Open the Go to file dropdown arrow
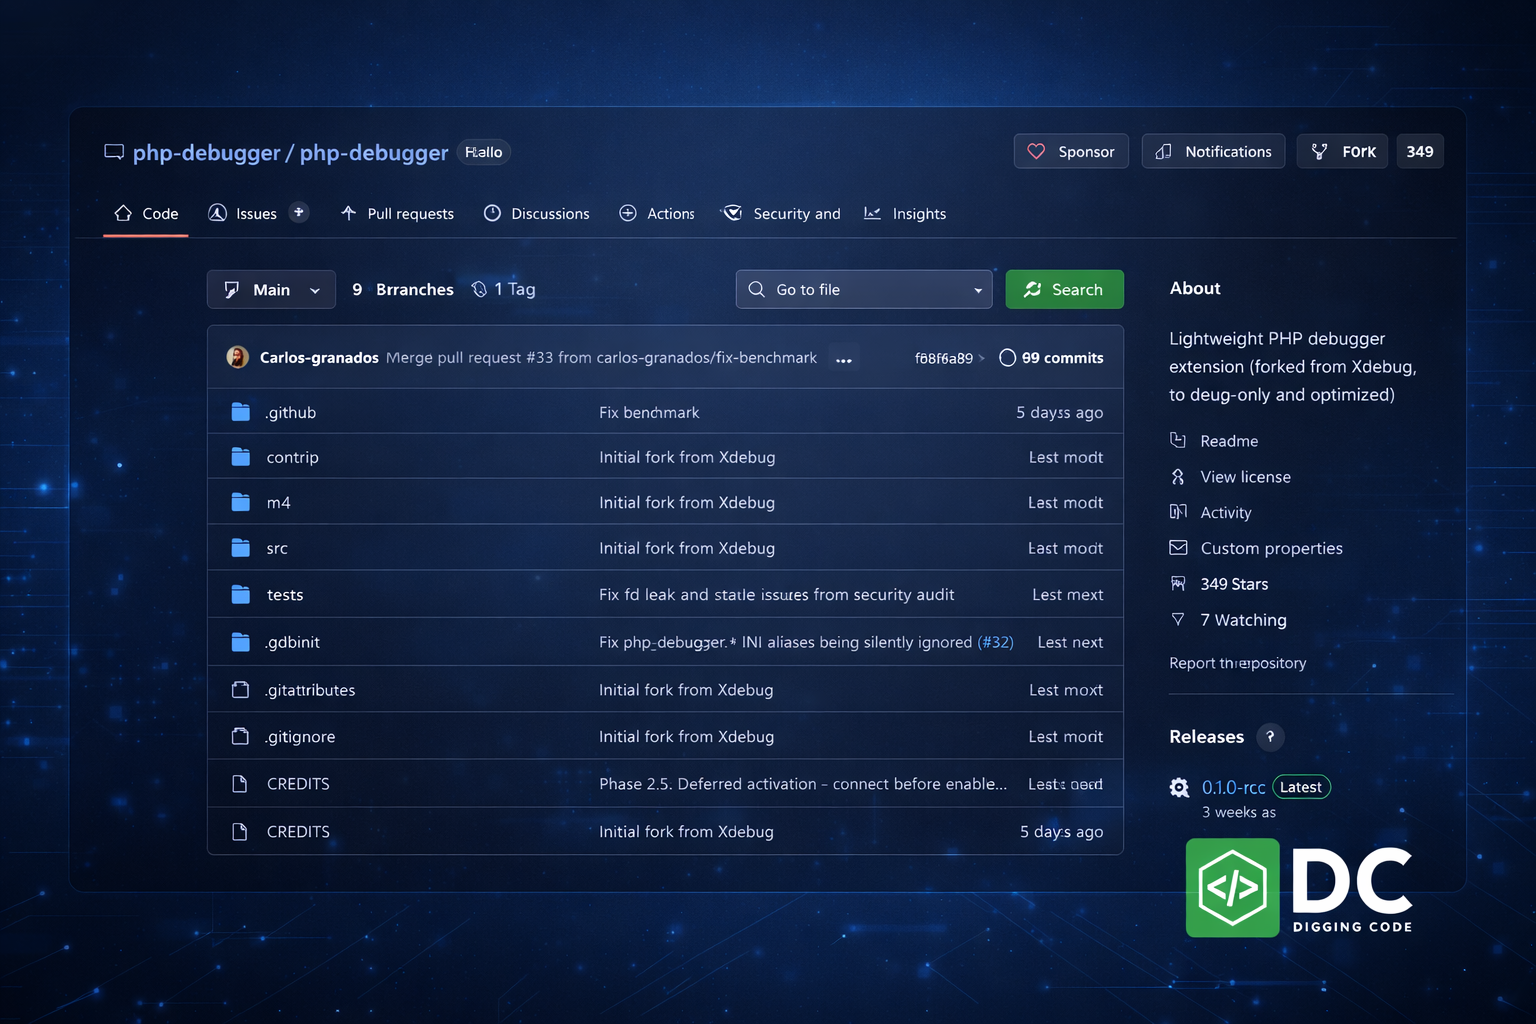1536x1024 pixels. tap(977, 290)
